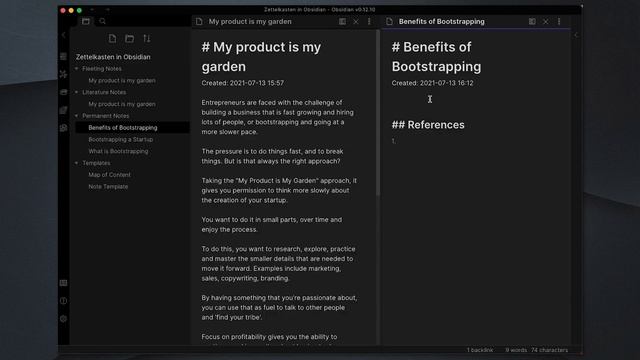Open the search panel magnifier icon

click(x=102, y=21)
